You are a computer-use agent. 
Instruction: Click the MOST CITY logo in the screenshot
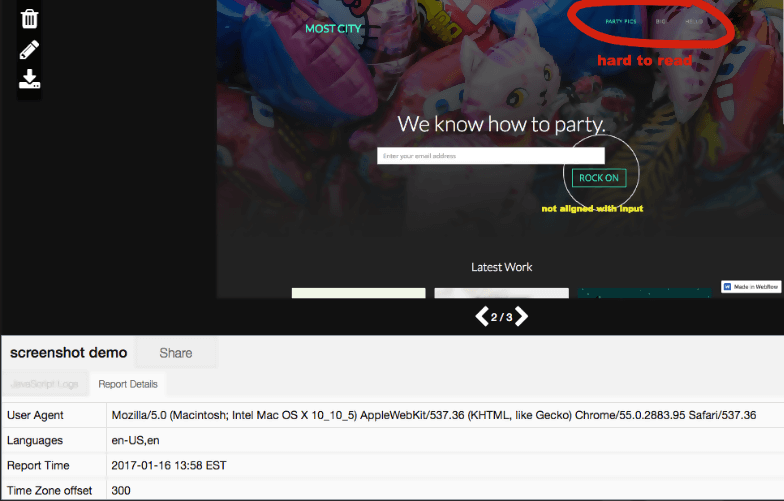click(333, 28)
